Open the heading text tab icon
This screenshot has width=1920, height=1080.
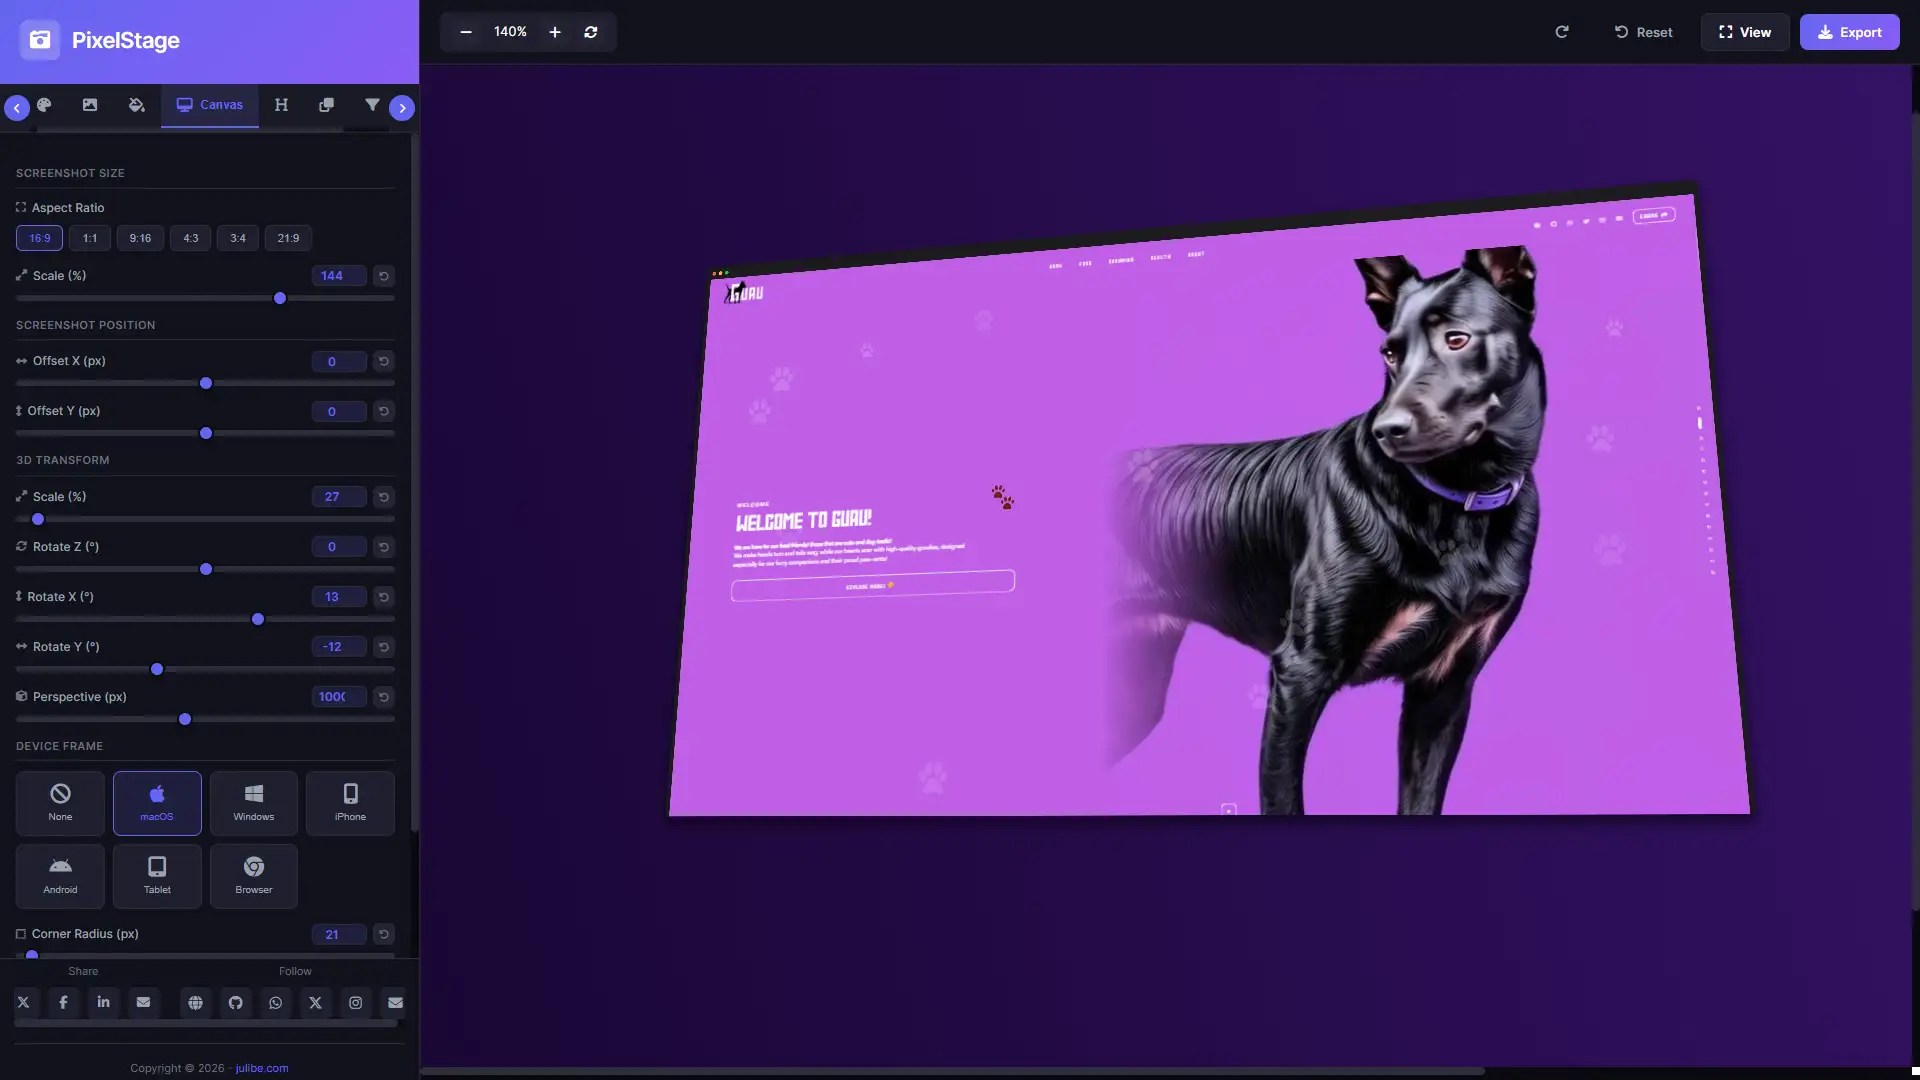(x=281, y=105)
